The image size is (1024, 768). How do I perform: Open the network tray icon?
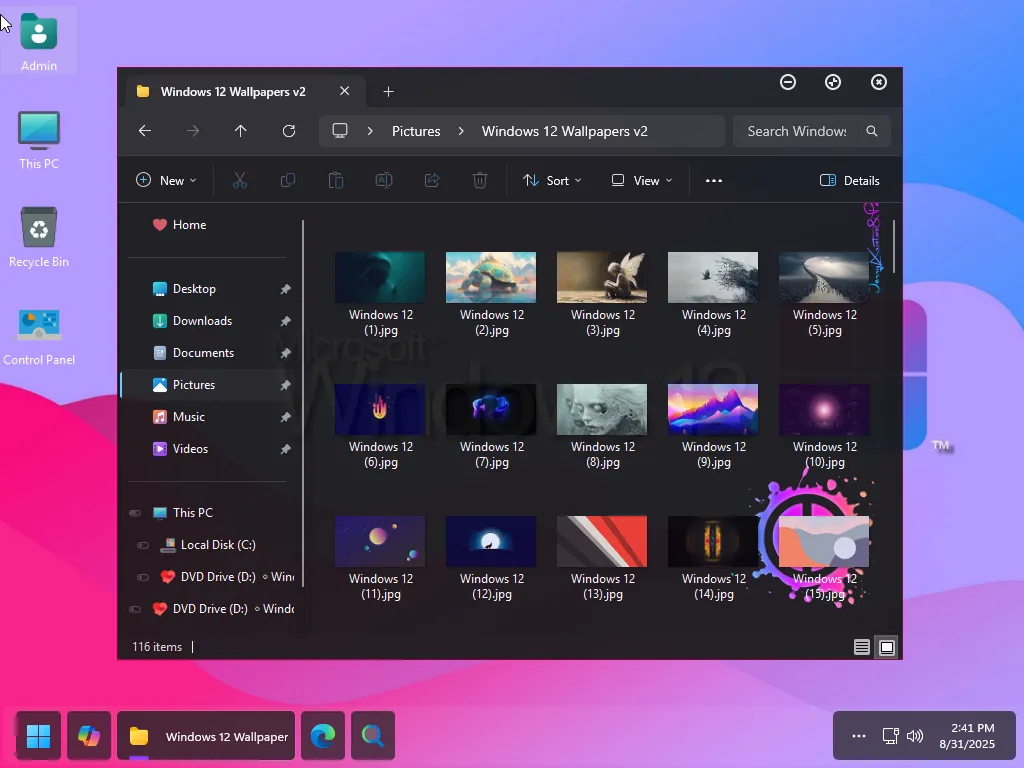(x=890, y=736)
